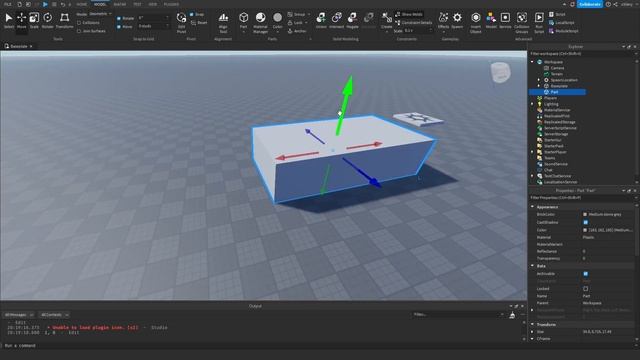The width and height of the screenshot is (640, 360).
Task: Switch to the AVATAR ribbon tab
Action: (x=120, y=4)
